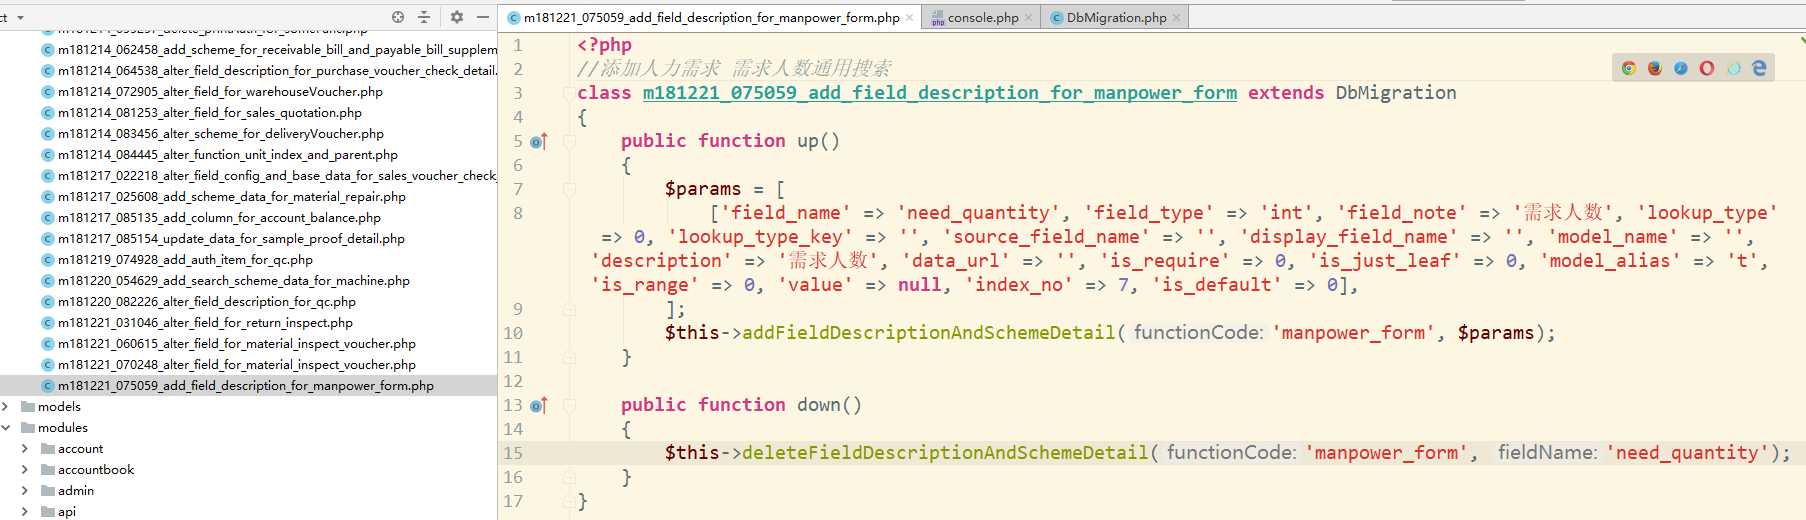Open the project view dropdown arrow
This screenshot has height=520, width=1806.
click(20, 18)
